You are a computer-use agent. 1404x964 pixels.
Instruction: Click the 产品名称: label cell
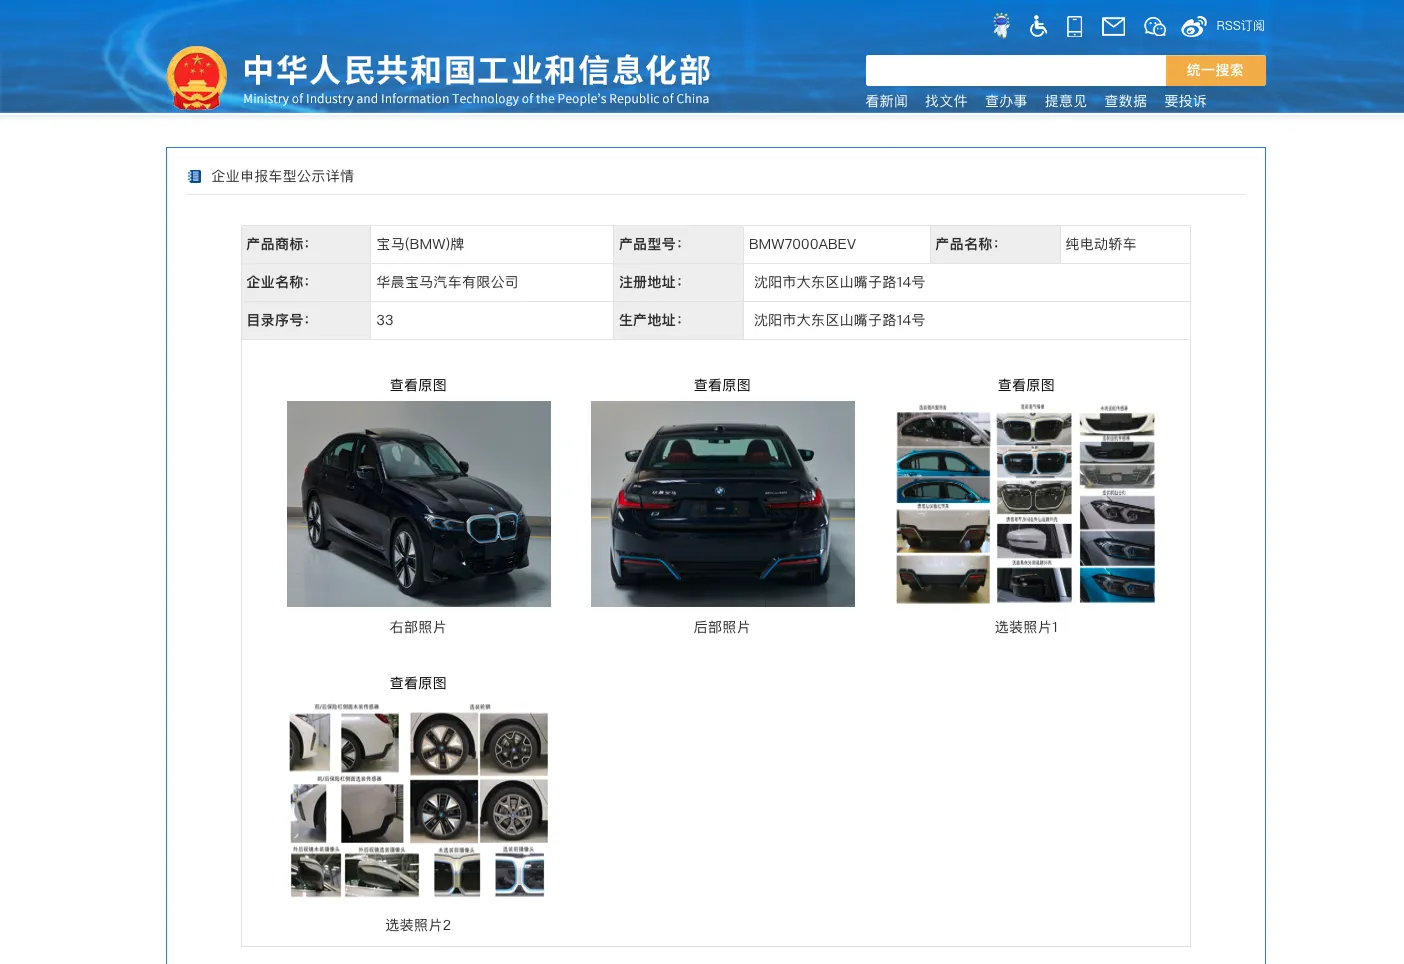click(995, 244)
